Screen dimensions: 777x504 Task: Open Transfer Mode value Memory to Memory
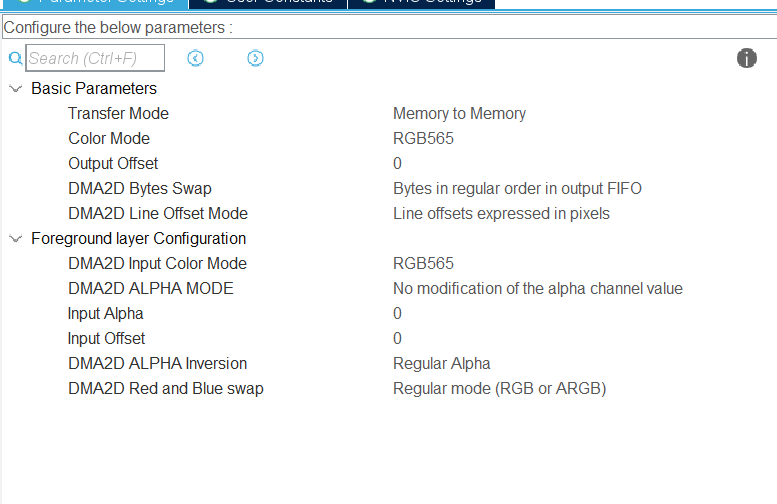coord(459,113)
